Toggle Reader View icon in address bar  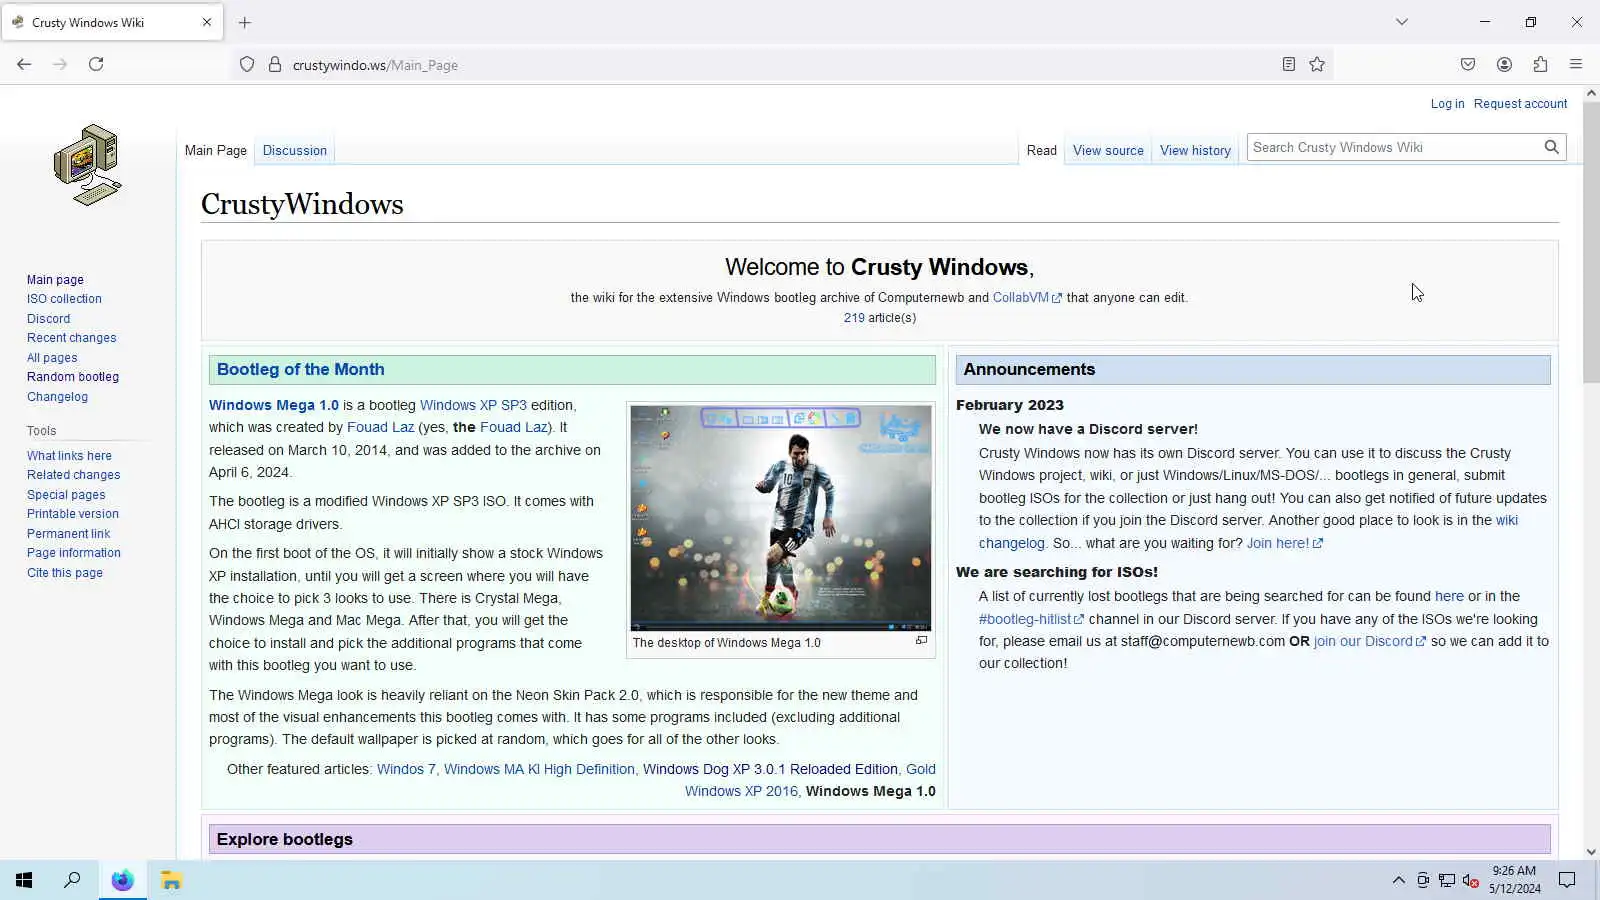[x=1289, y=64]
